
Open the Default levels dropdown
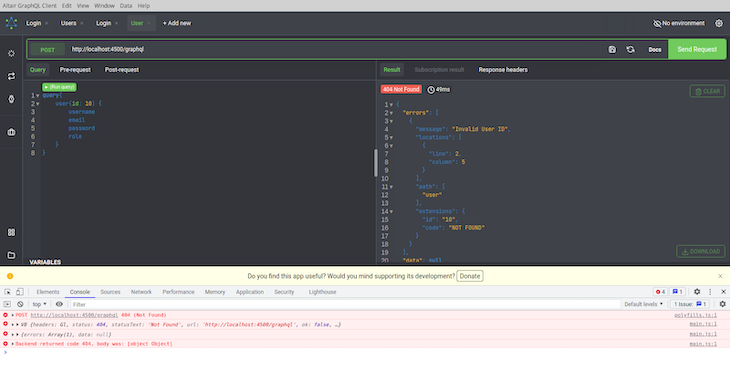pos(643,304)
